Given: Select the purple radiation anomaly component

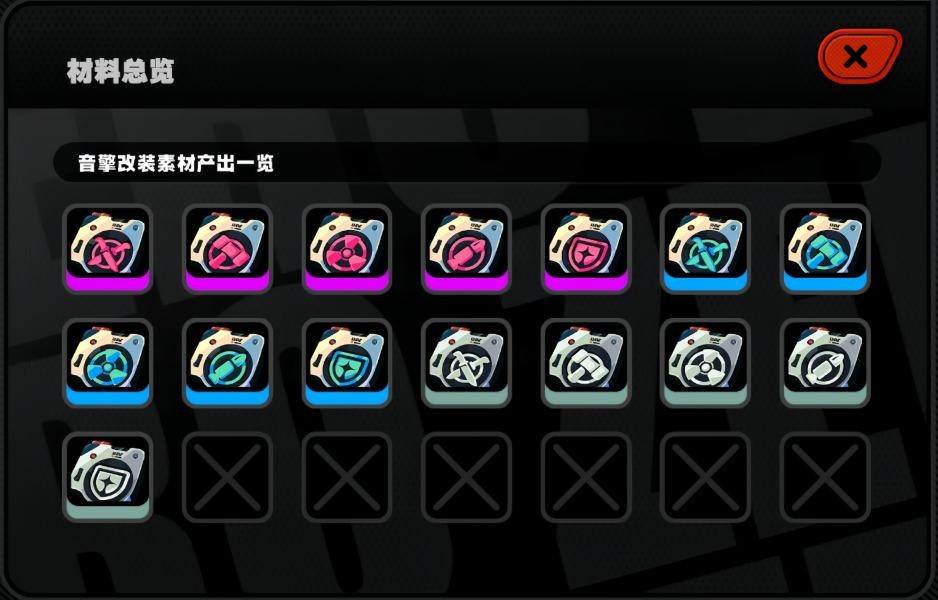Looking at the screenshot, I should click(x=347, y=248).
